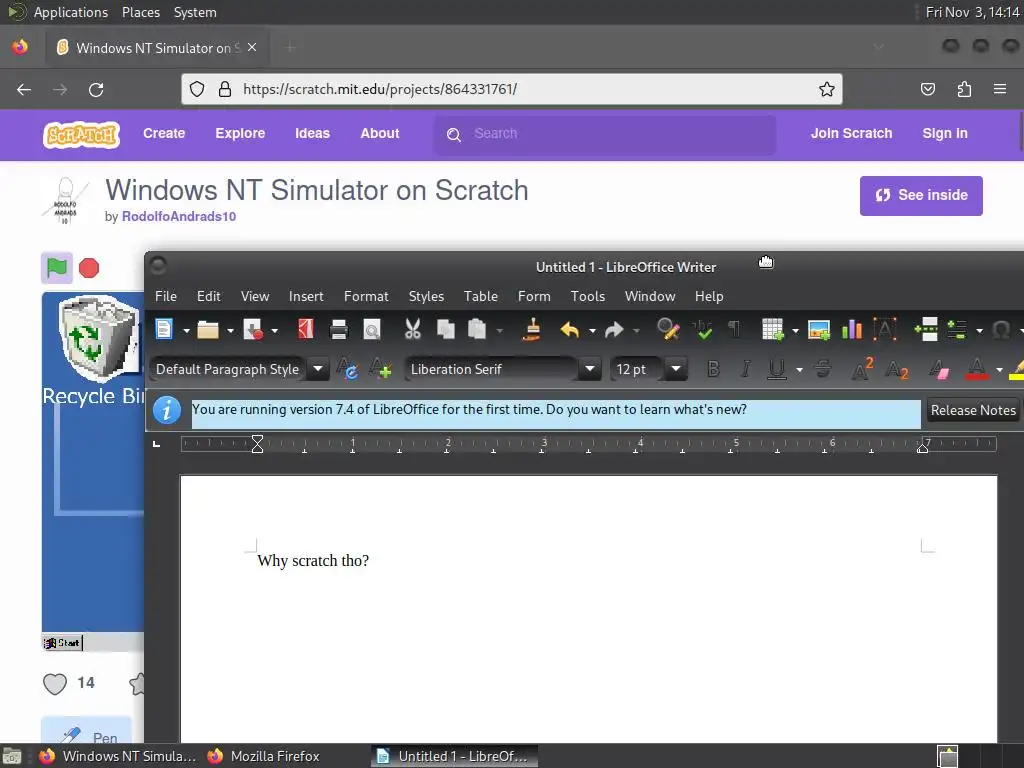This screenshot has width=1024, height=768.
Task: Insert an image via picture icon
Action: click(819, 330)
